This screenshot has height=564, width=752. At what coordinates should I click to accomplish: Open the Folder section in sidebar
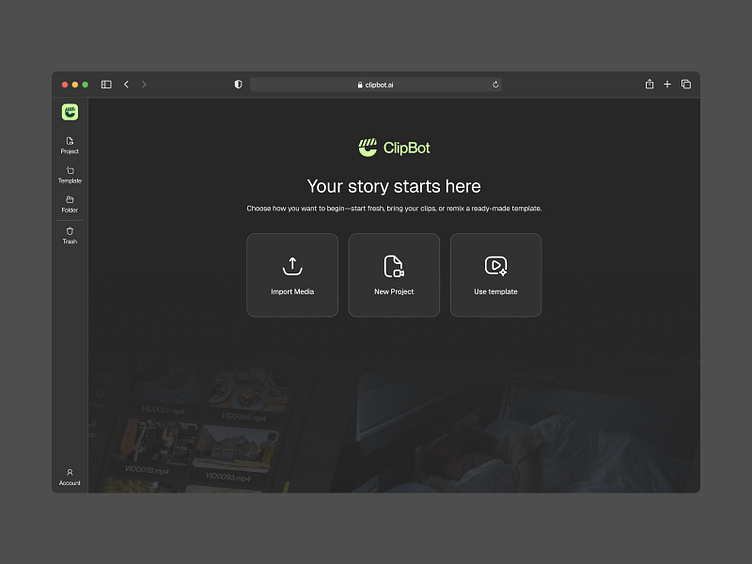[70, 204]
